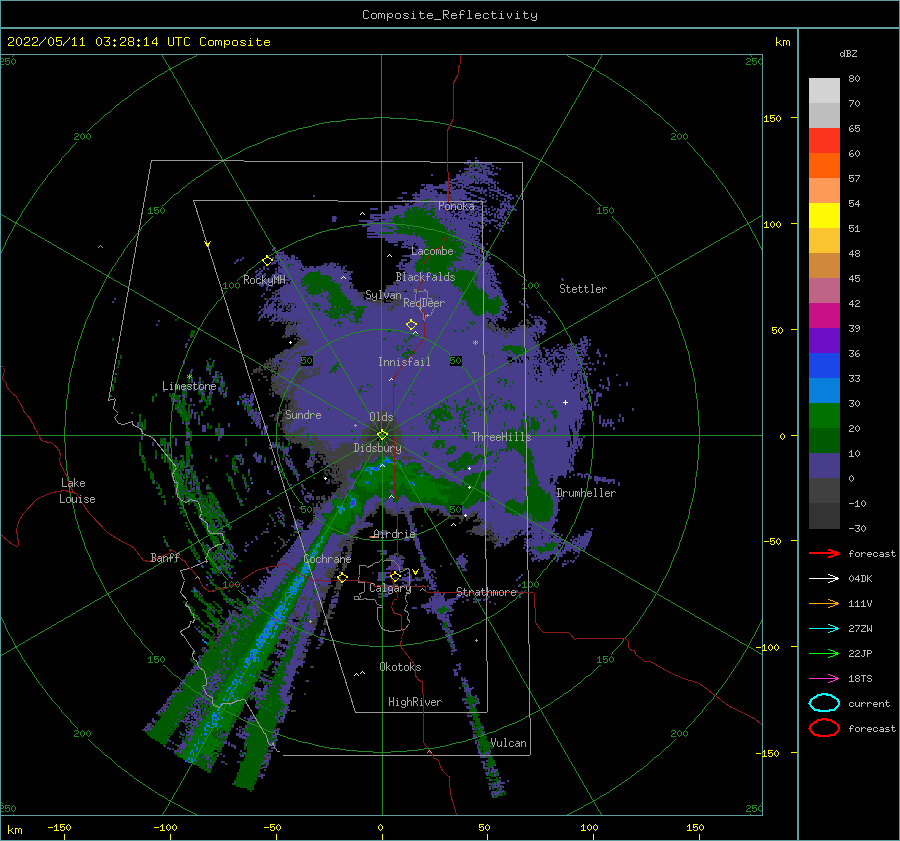Click the 150 tick on right axis
900x841 pixels.
pyautogui.click(x=772, y=118)
